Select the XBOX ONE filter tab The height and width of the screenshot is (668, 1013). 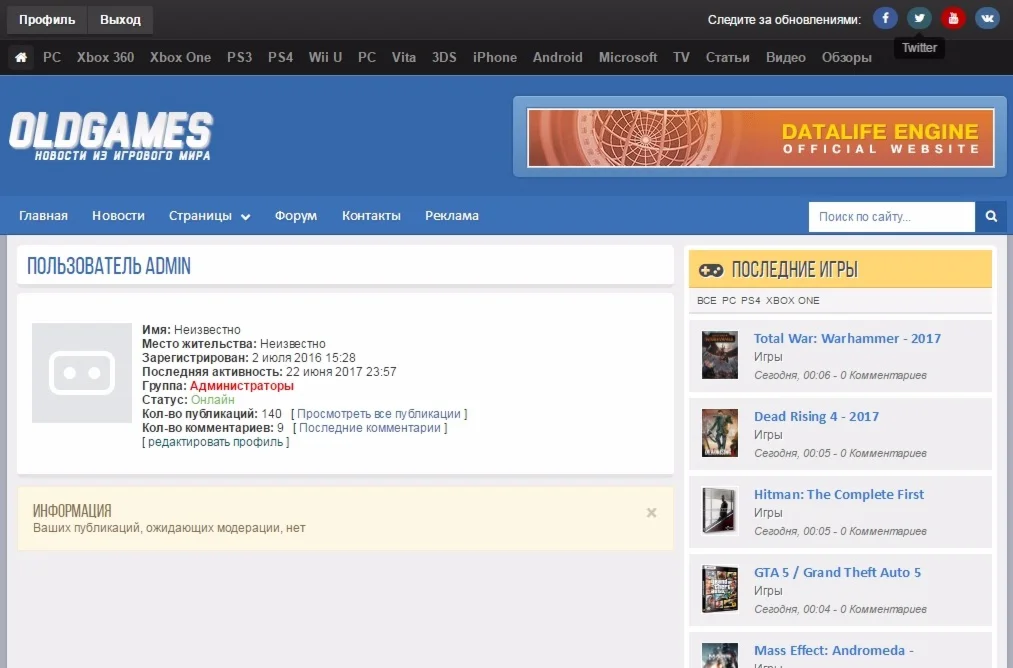[x=793, y=301]
